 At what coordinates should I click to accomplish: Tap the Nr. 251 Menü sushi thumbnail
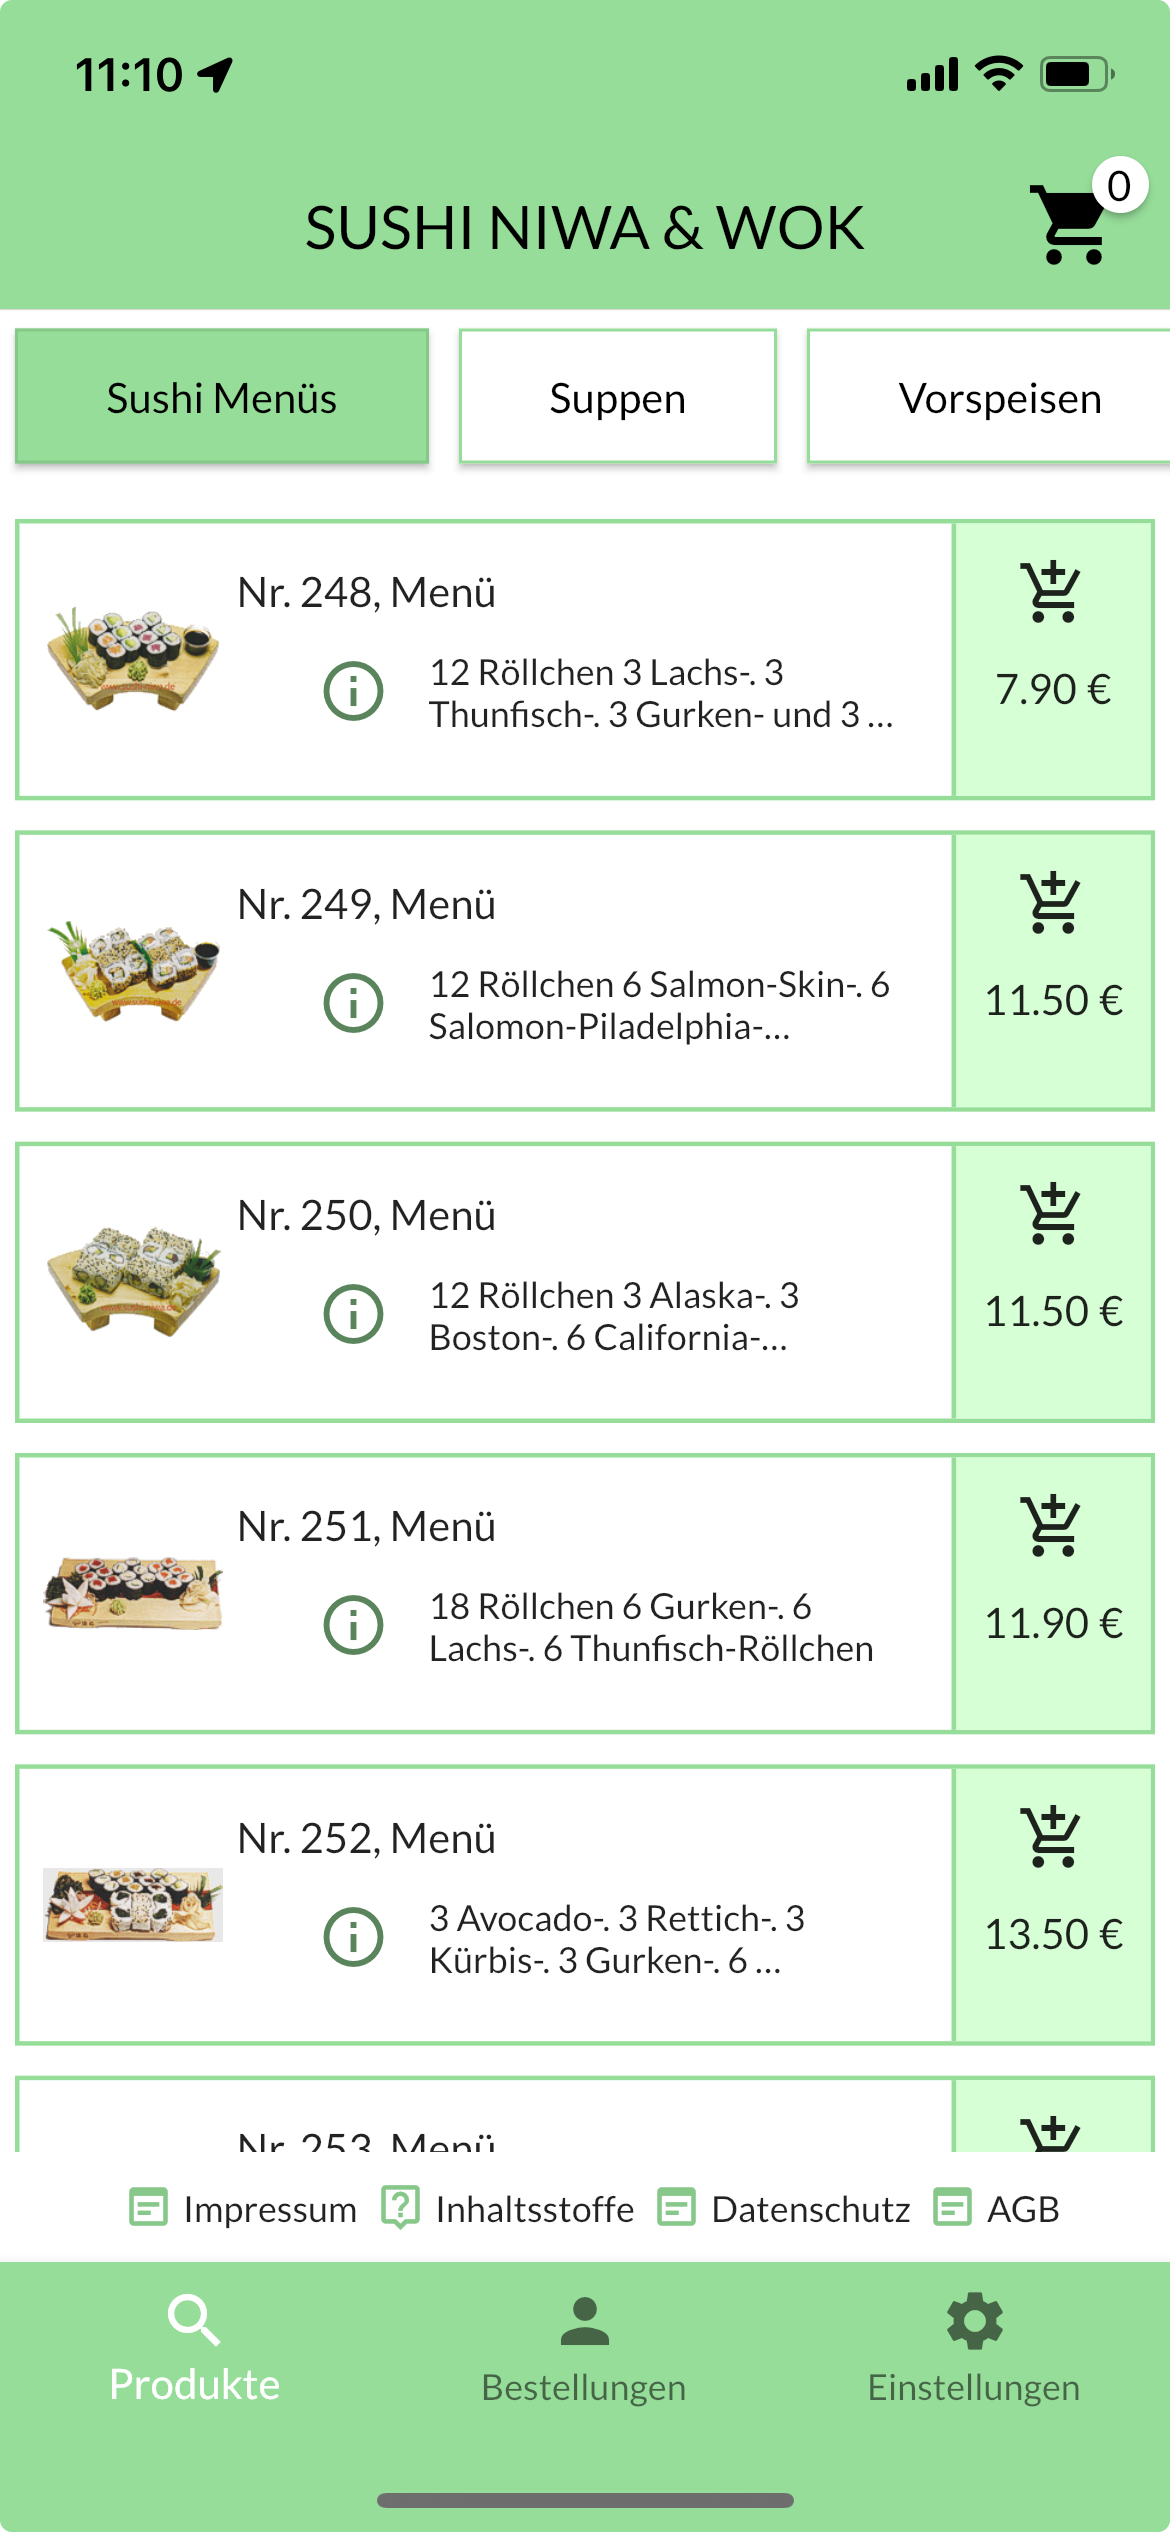pos(133,1593)
